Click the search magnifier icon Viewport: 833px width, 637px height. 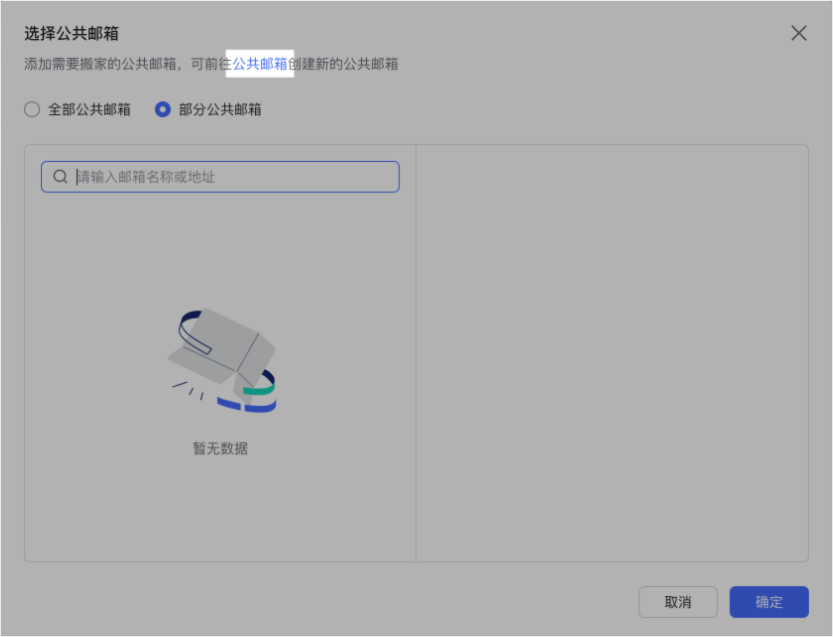click(x=61, y=176)
